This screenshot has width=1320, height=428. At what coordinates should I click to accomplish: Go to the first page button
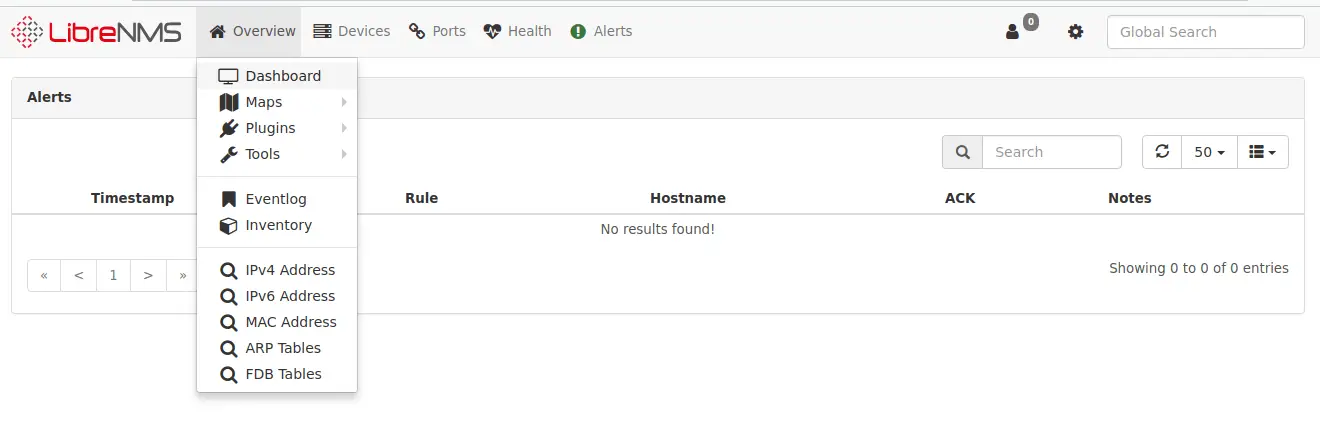tap(44, 275)
